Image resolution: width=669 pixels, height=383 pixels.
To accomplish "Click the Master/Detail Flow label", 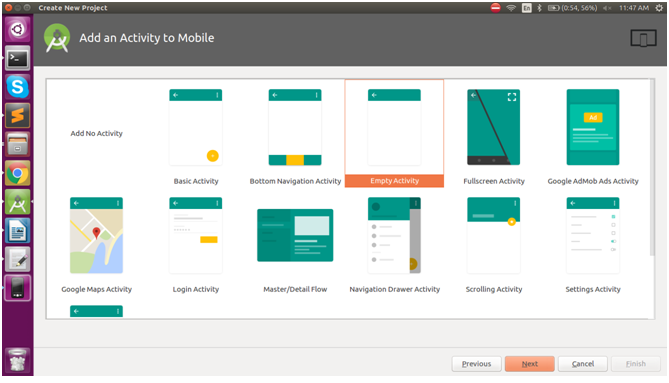I will coord(295,289).
